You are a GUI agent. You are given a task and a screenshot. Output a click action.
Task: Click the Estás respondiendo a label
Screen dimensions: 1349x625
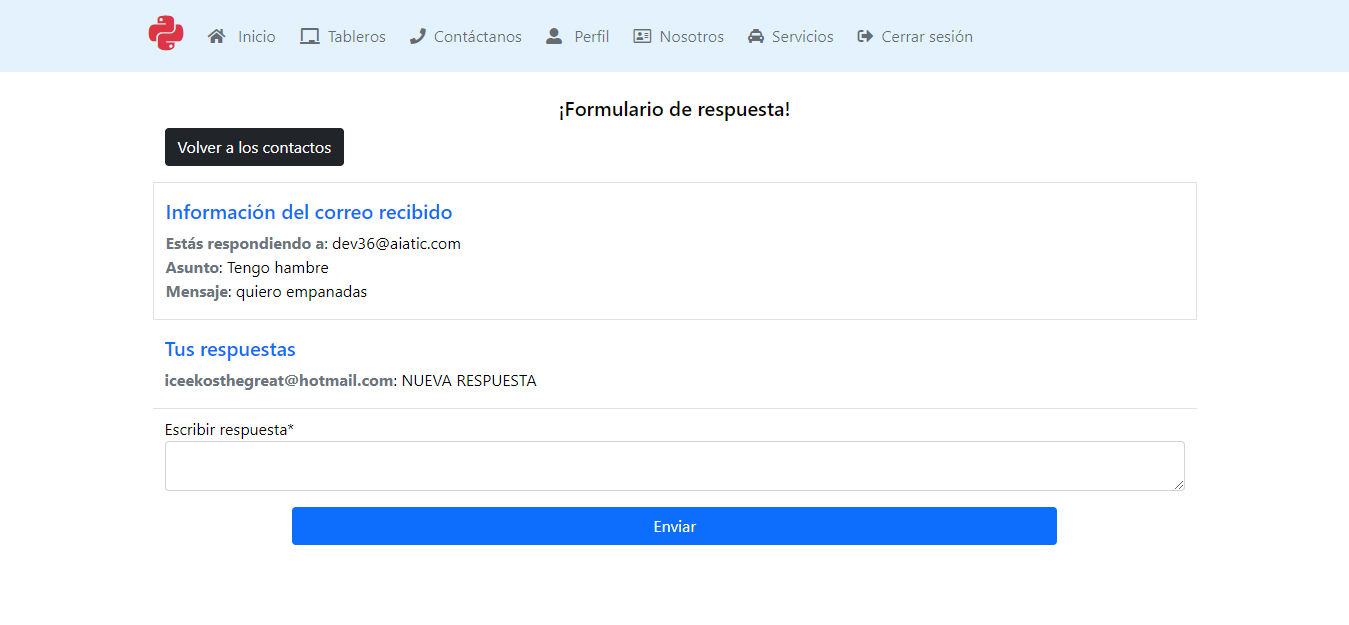245,244
